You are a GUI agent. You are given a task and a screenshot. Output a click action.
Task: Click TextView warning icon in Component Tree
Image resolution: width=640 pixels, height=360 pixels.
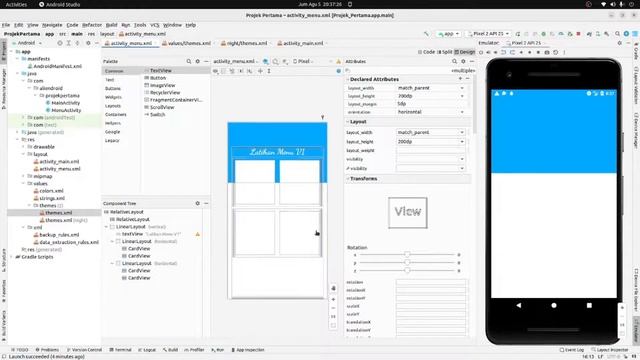[x=198, y=234]
